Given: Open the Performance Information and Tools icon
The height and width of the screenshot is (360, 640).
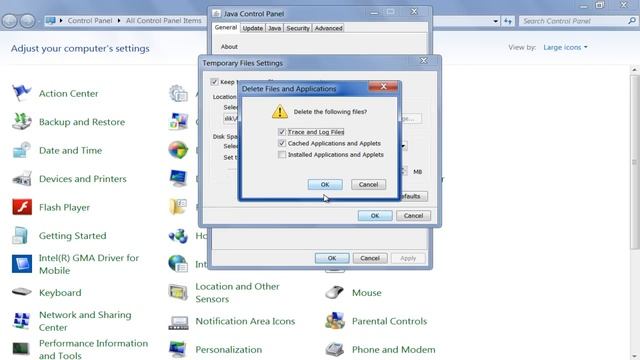Looking at the screenshot, I should tap(21, 349).
